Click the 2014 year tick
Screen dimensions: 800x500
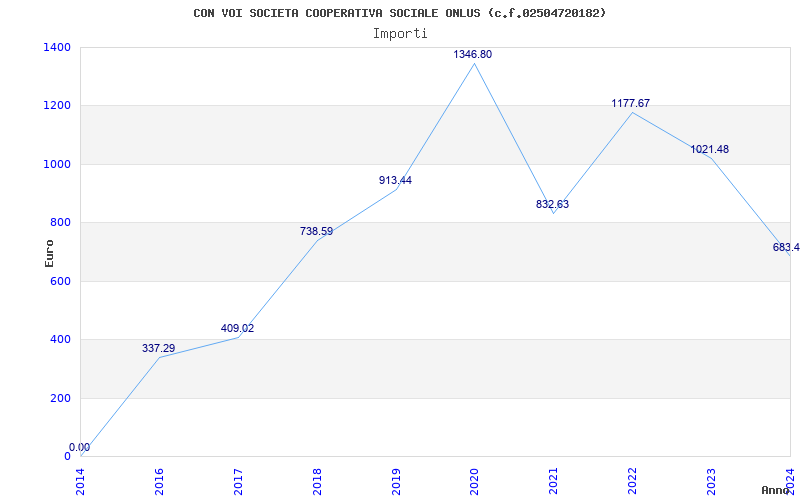coord(81,481)
